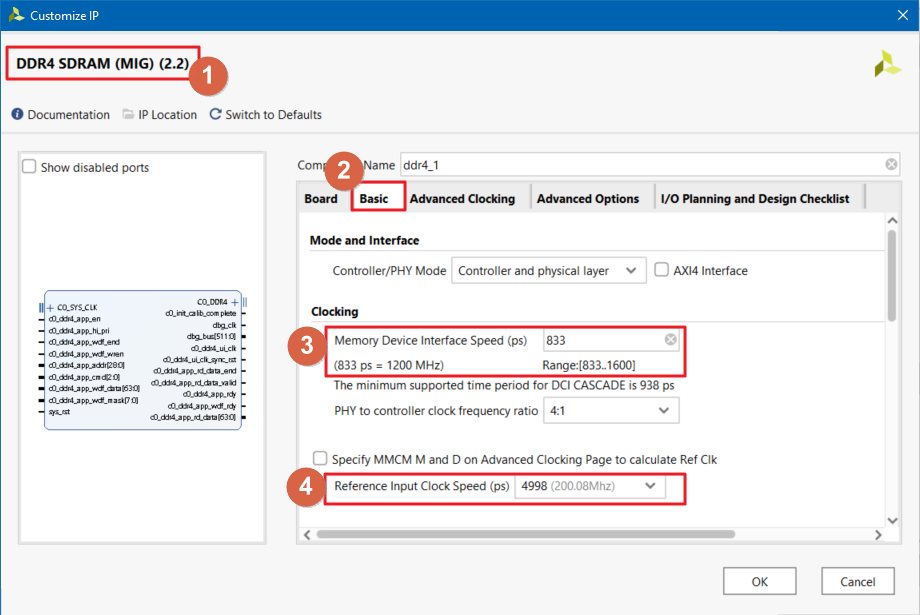This screenshot has width=920, height=615.
Task: Click the scroll right arrow
Action: point(878,535)
